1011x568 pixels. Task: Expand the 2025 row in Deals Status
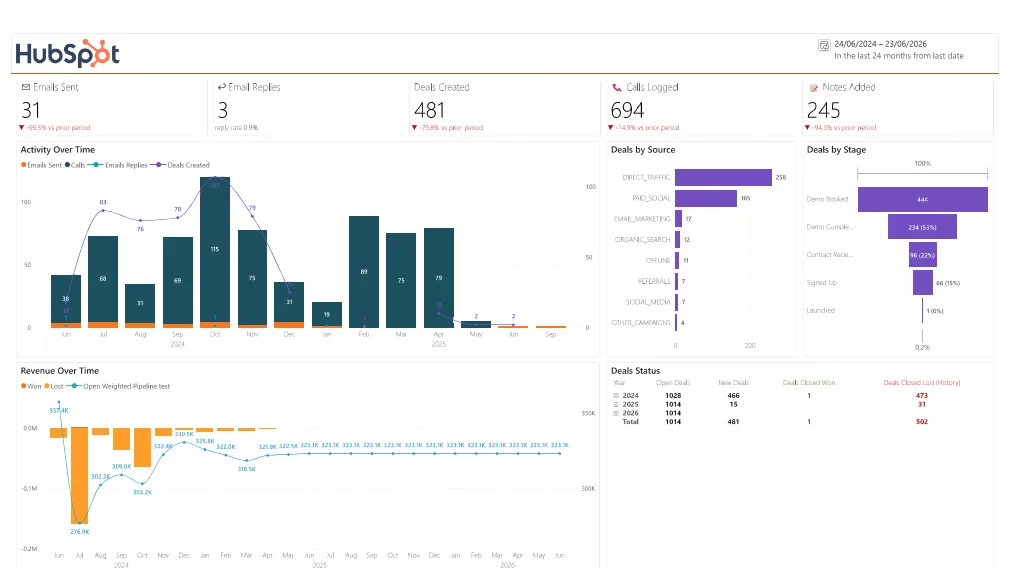coord(616,404)
